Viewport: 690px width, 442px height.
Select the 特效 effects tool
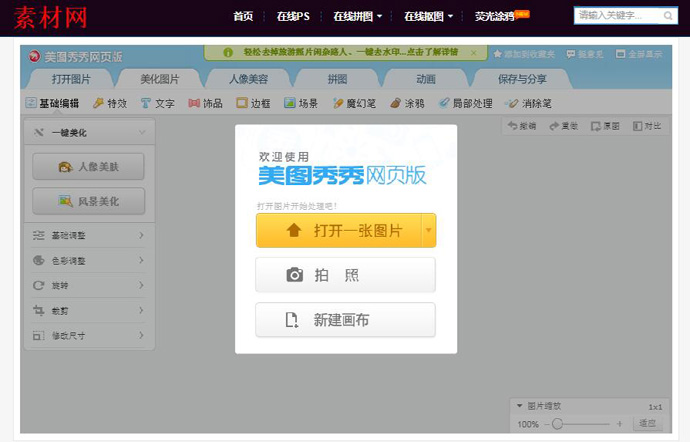pyautogui.click(x=110, y=103)
